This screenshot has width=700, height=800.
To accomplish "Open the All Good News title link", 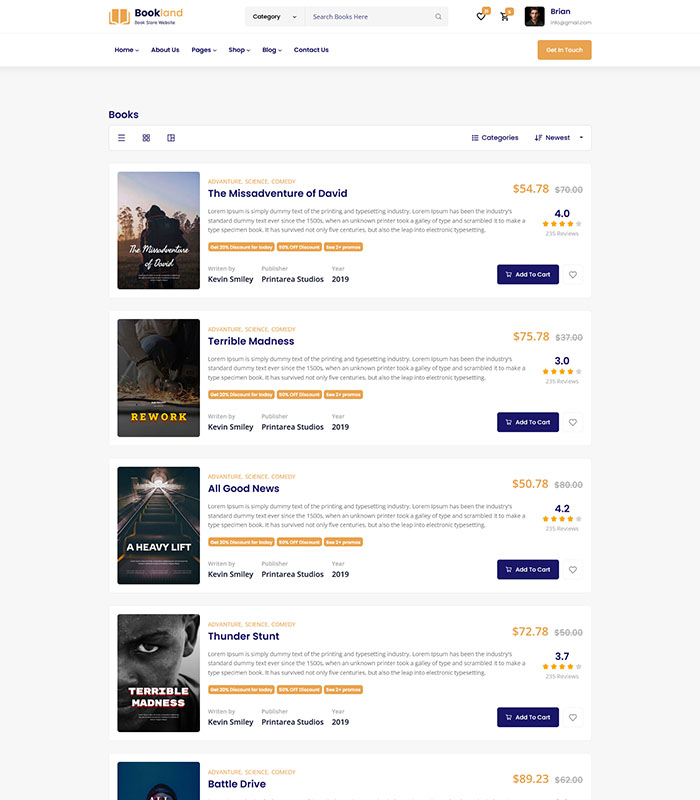I will (x=243, y=489).
